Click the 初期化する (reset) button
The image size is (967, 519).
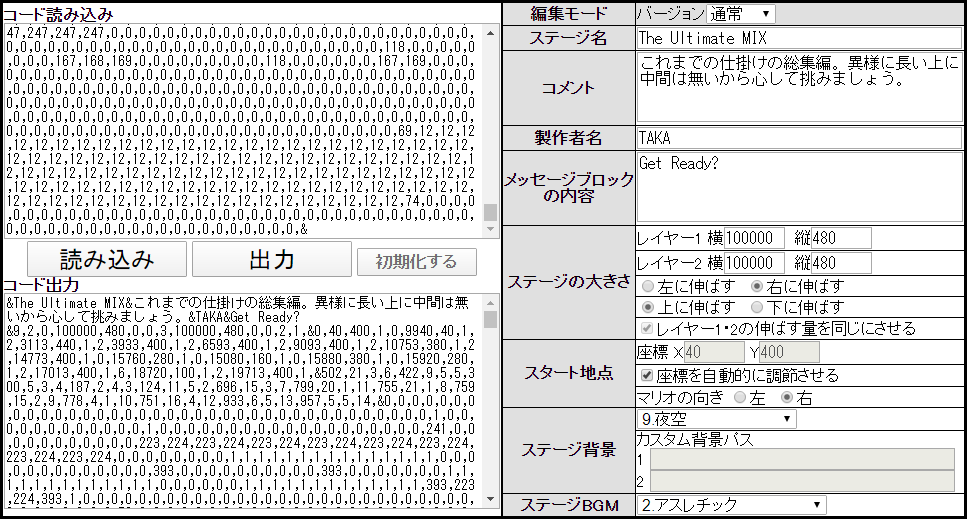(417, 262)
